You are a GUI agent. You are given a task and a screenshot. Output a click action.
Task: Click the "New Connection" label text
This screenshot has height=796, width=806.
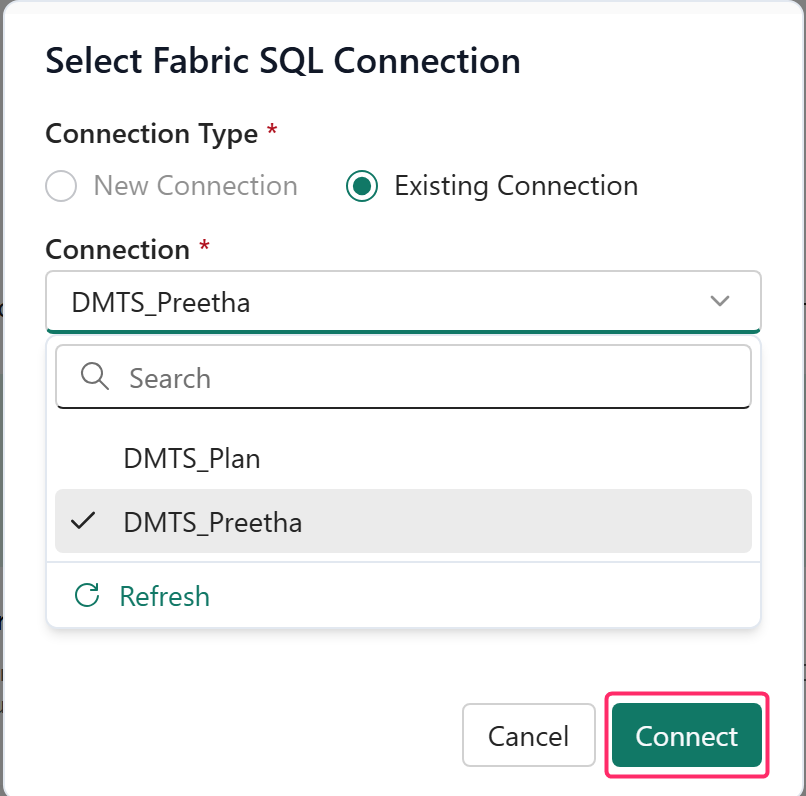coord(195,187)
